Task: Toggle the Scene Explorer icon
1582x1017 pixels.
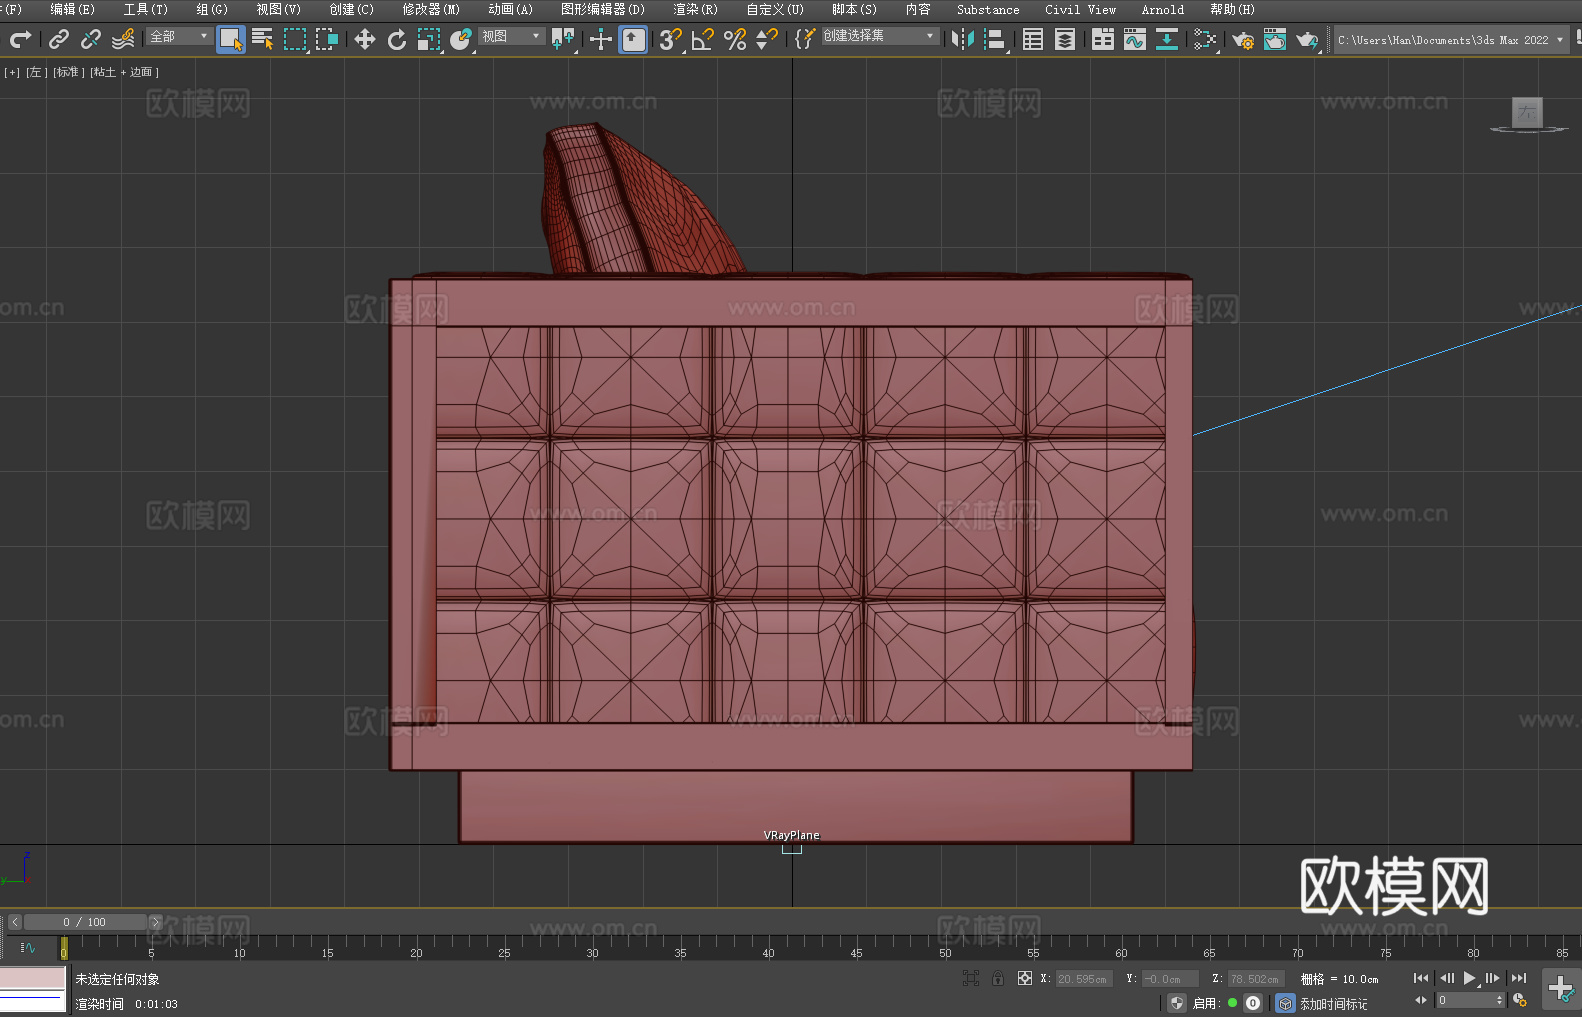Action: pos(1033,39)
